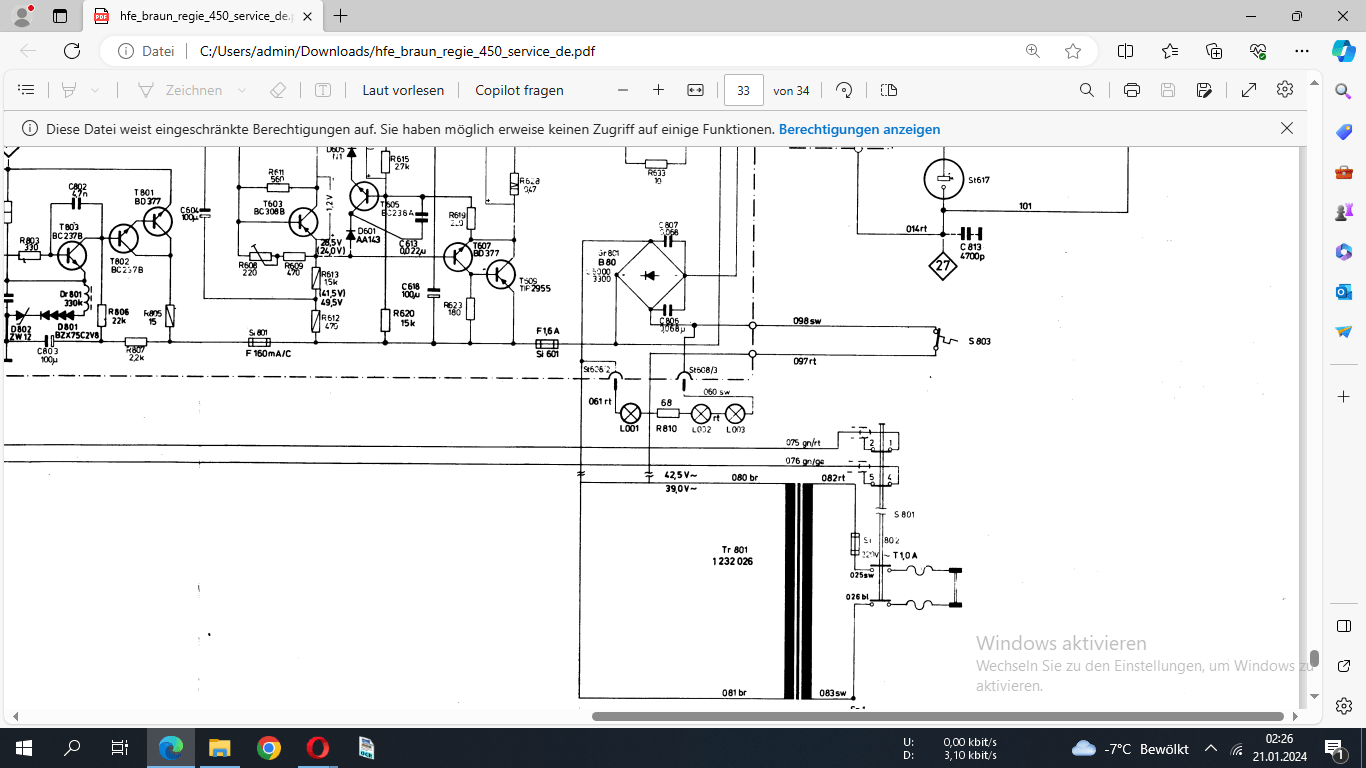Image resolution: width=1366 pixels, height=768 pixels.
Task: Launch Opera from the taskbar
Action: tap(317, 748)
